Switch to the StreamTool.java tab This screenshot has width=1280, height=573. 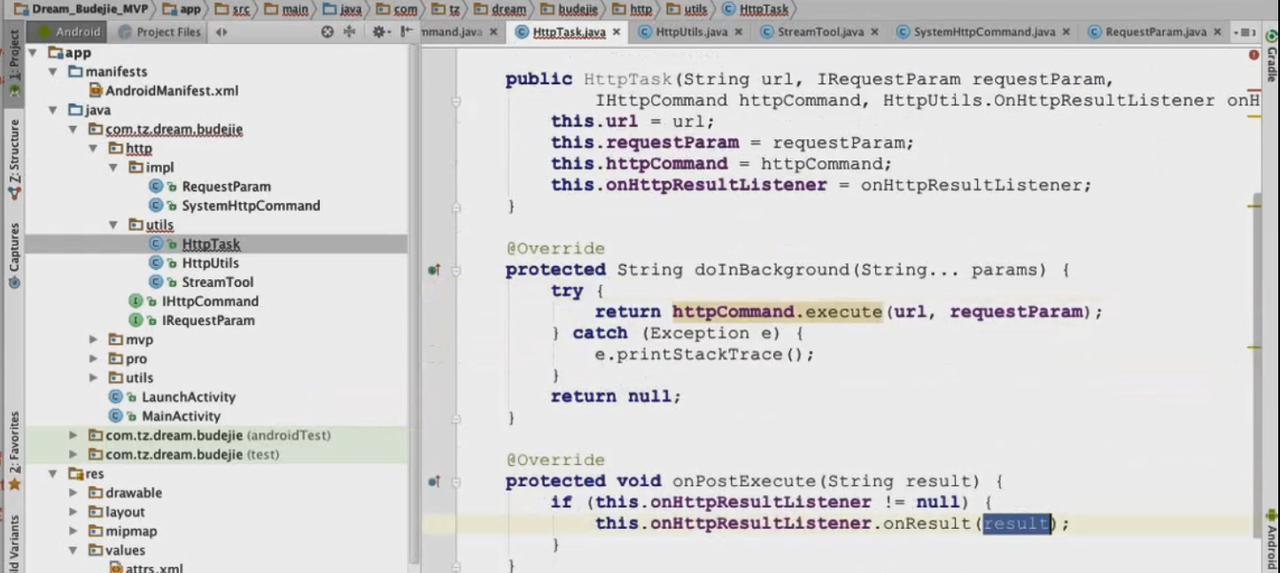[x=819, y=32]
